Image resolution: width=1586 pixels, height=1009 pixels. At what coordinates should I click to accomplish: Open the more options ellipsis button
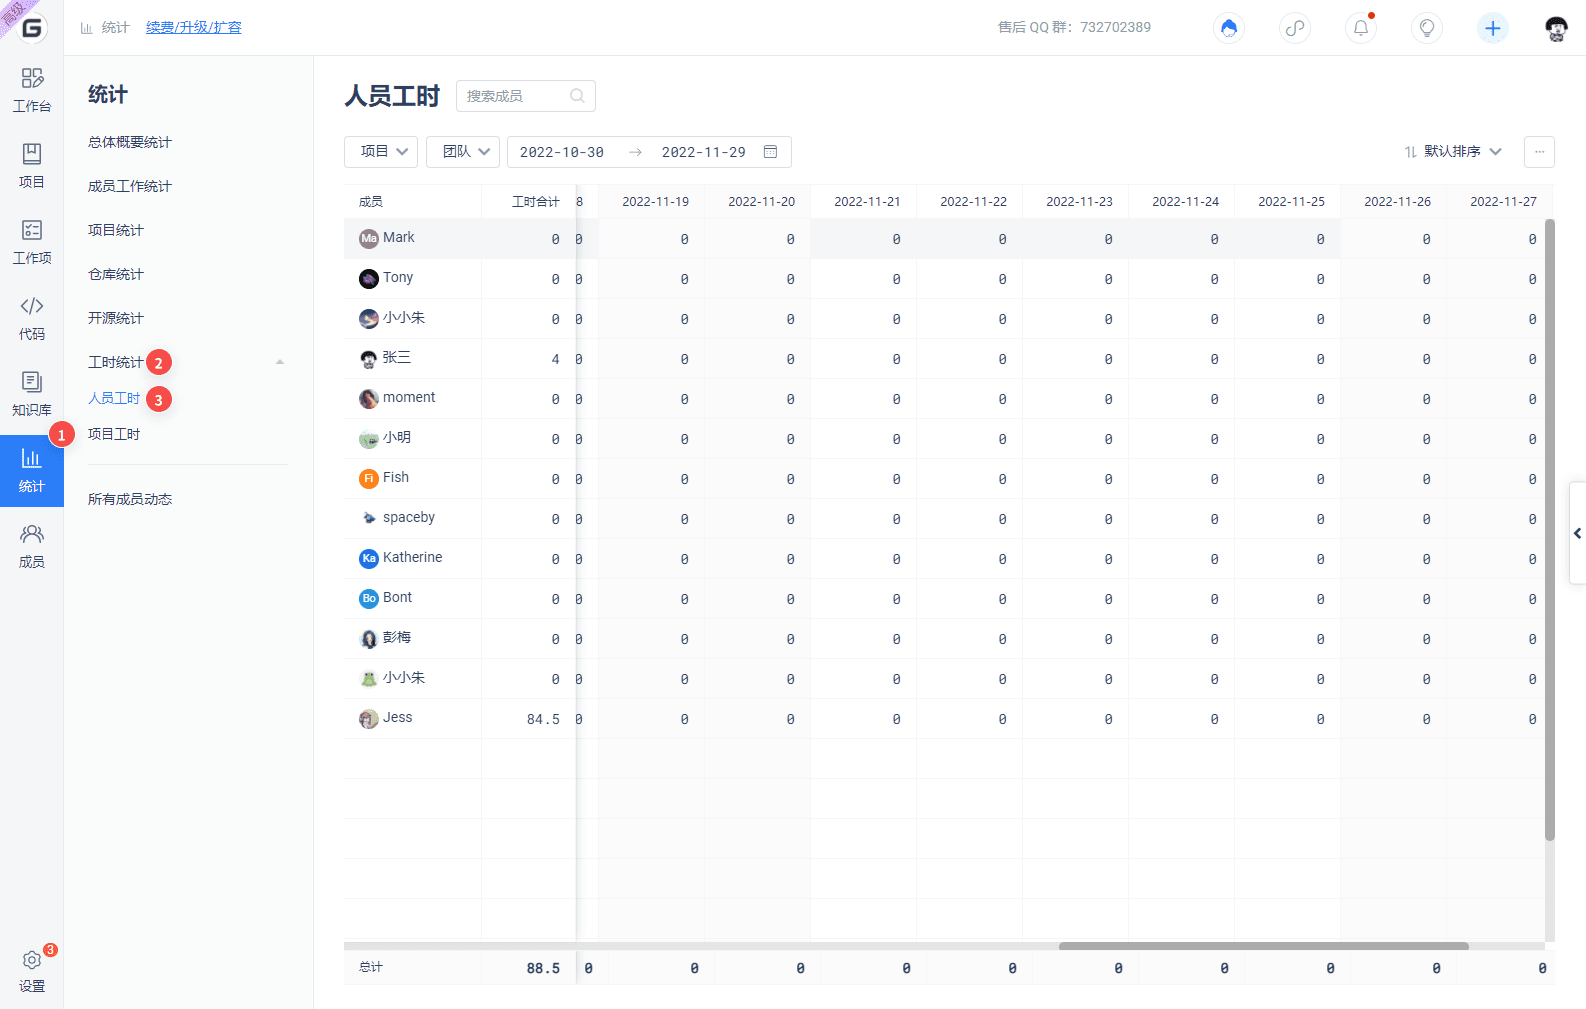click(1539, 152)
